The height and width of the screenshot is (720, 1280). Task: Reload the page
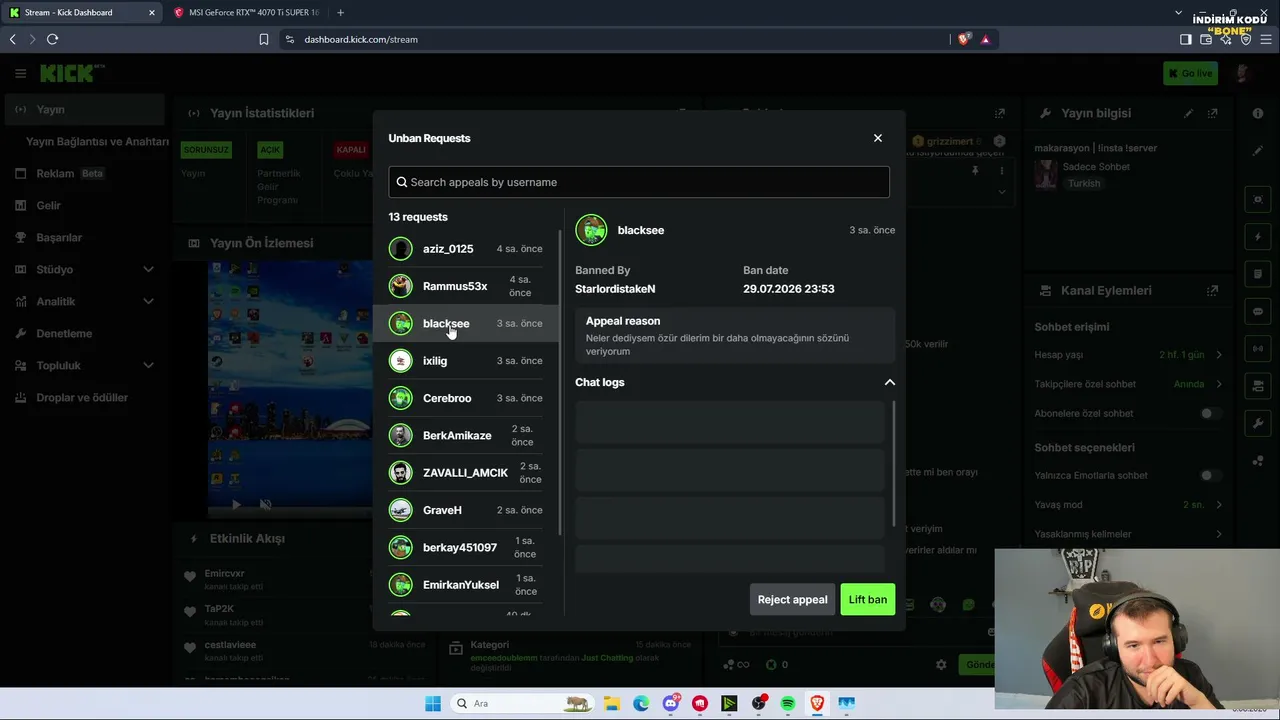coord(53,39)
